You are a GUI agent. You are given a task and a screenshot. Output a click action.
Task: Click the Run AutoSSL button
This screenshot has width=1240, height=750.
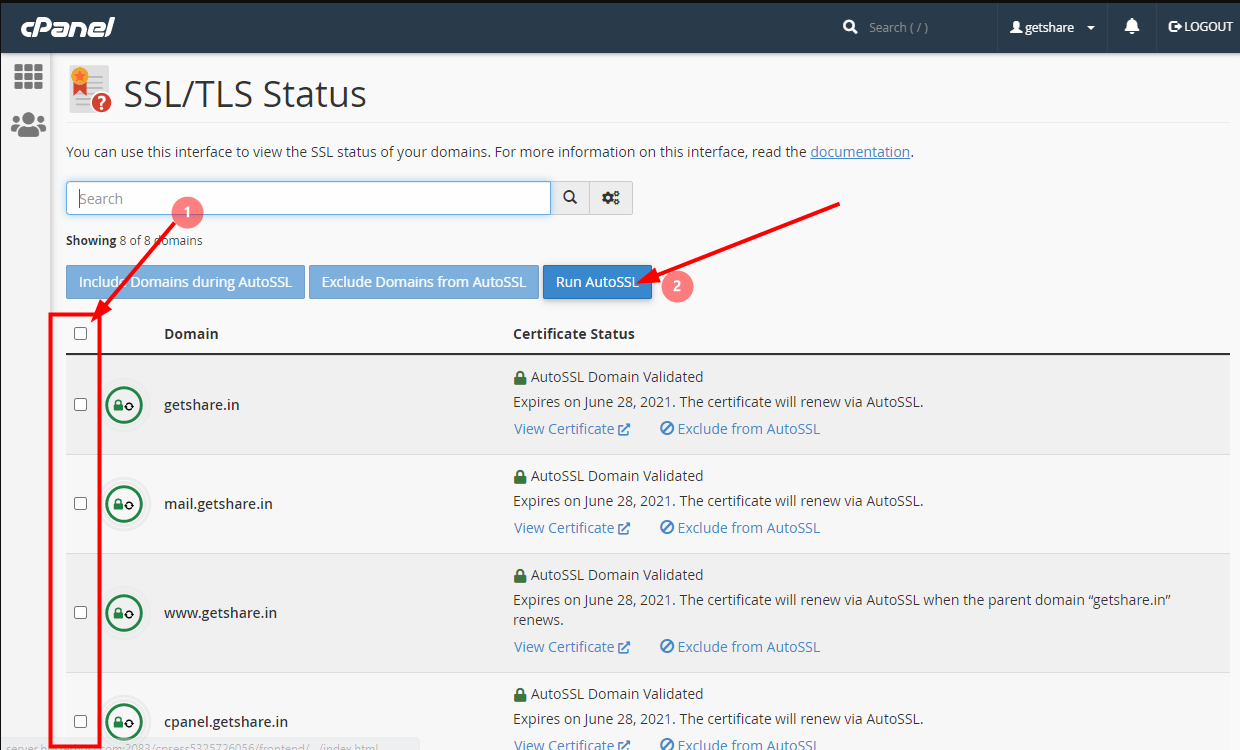click(597, 282)
